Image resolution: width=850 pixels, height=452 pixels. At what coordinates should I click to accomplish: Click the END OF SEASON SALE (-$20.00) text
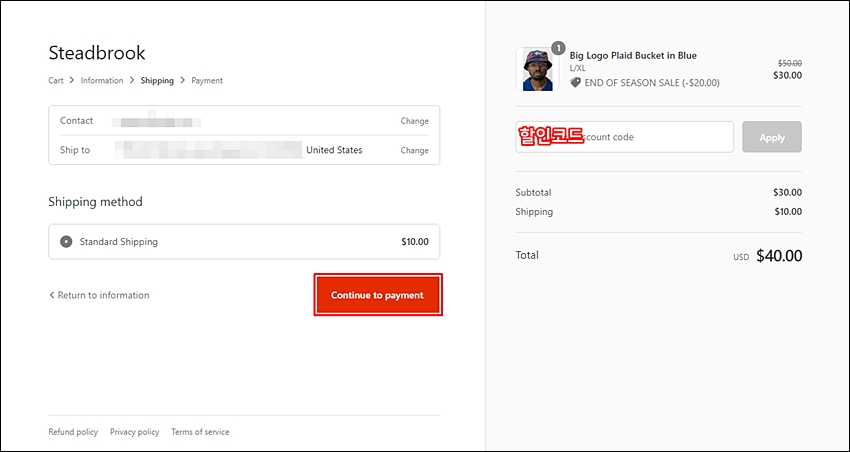coord(652,83)
